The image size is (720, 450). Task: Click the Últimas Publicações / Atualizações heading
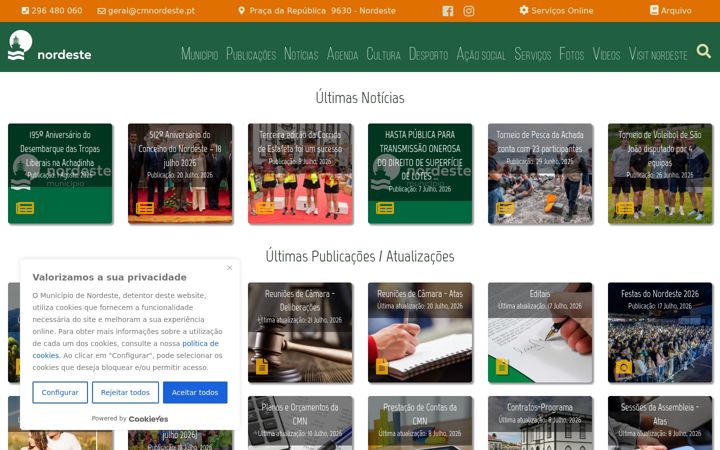[x=360, y=256]
